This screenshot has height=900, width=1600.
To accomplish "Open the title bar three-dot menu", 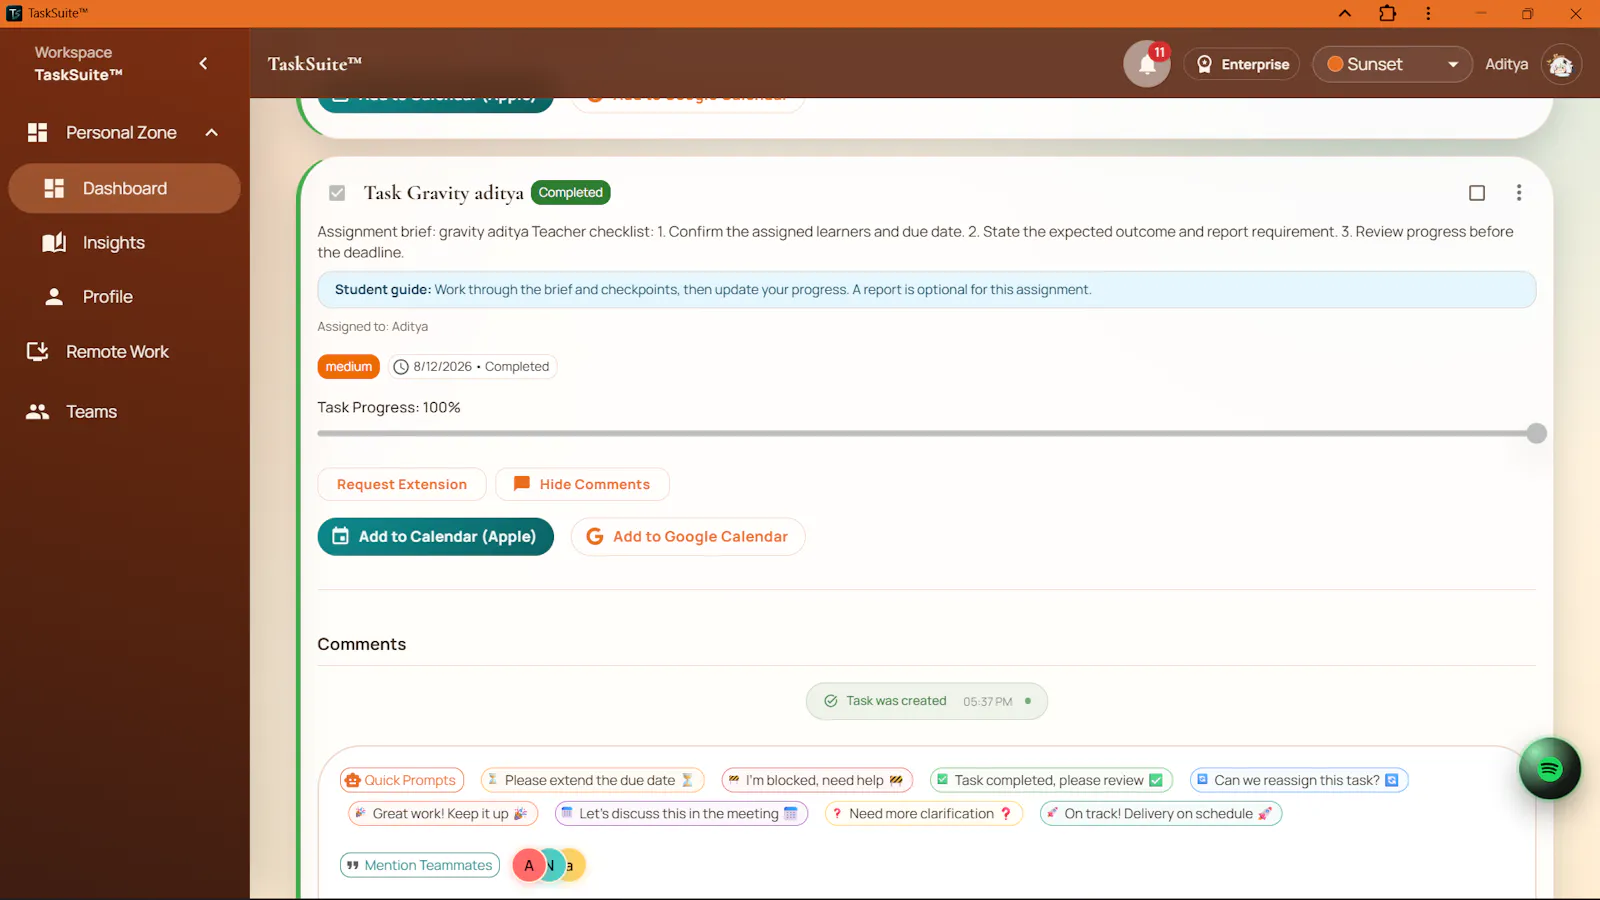I will pos(1428,13).
